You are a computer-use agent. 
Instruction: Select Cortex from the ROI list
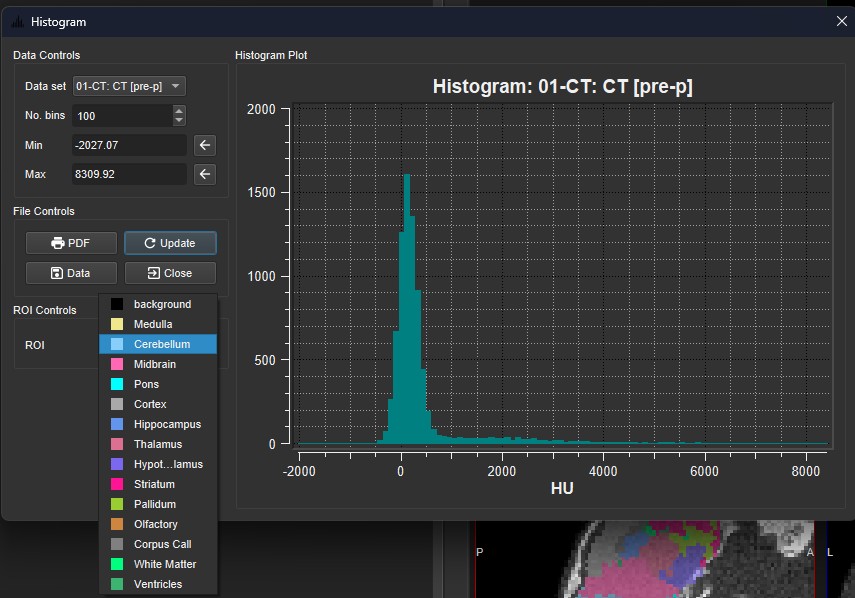[158, 404]
